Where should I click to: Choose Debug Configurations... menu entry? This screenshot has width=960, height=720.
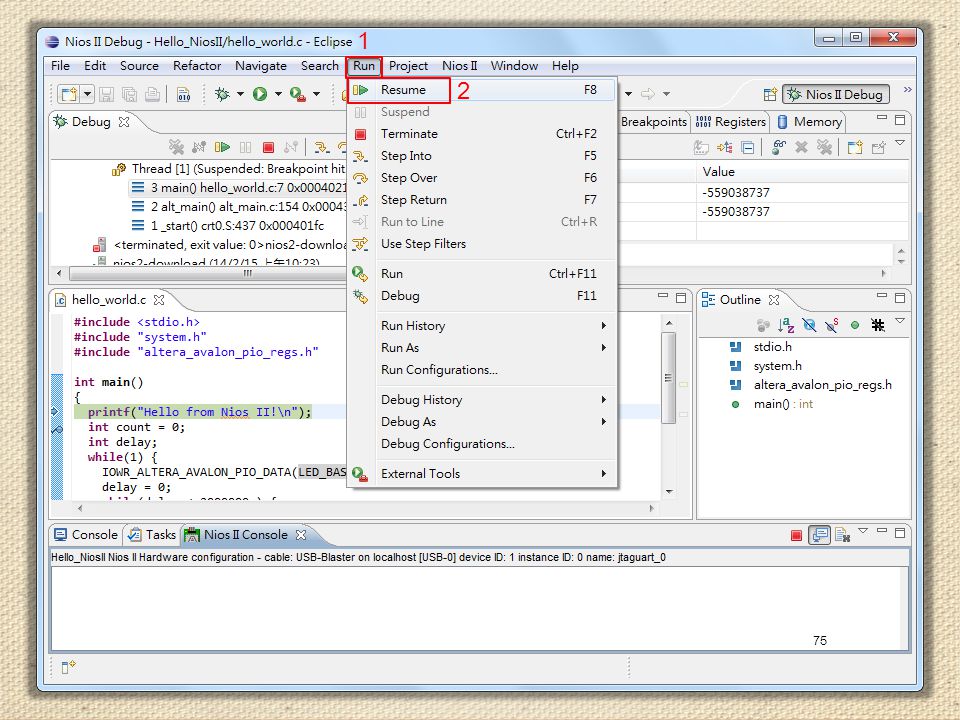click(480, 444)
